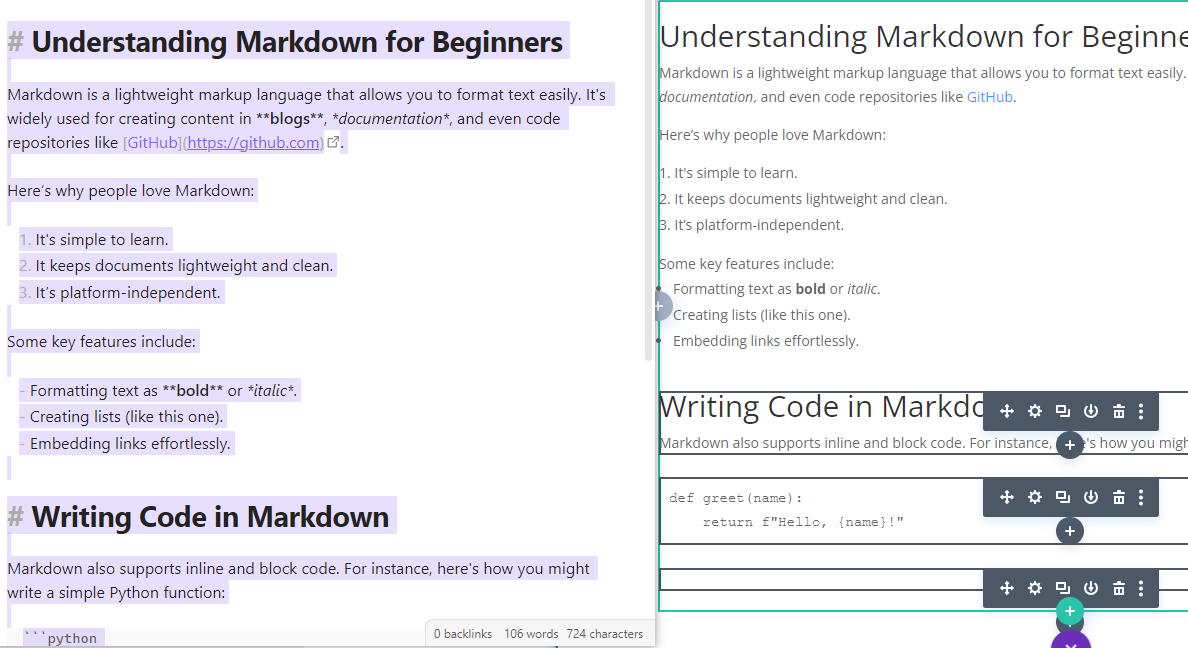The width and height of the screenshot is (1188, 648).
Task: Toggle power icon on def greet code module
Action: pos(1090,497)
